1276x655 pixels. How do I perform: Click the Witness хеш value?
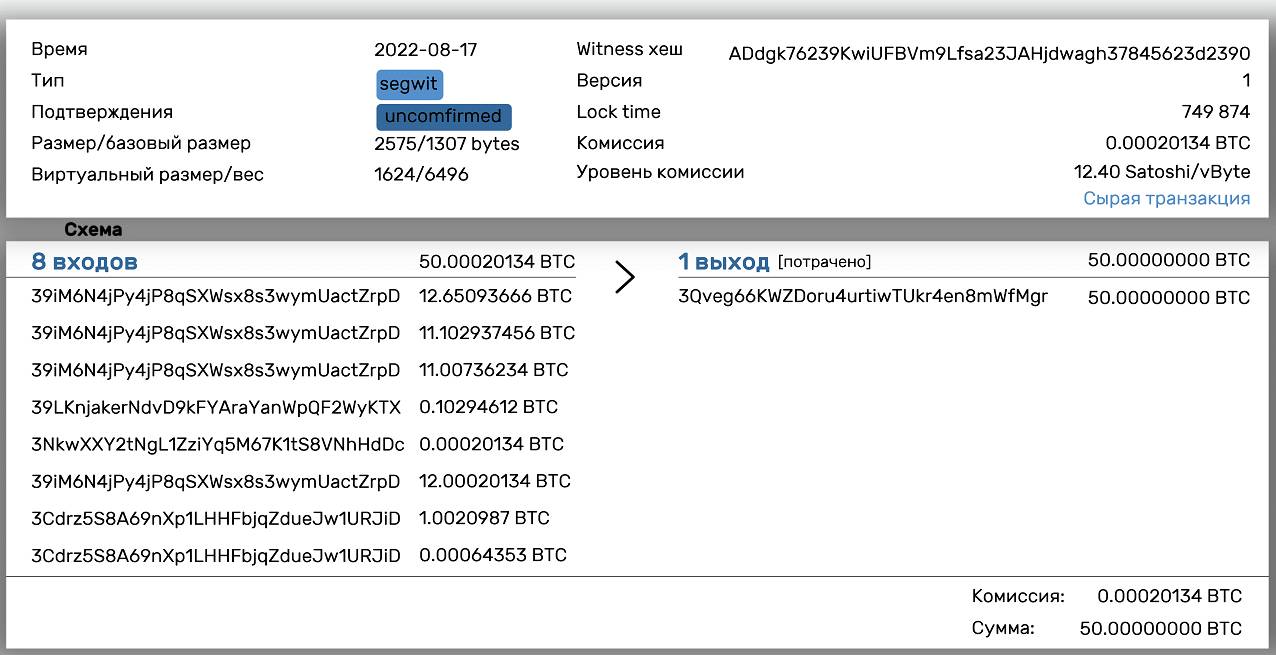point(989,53)
